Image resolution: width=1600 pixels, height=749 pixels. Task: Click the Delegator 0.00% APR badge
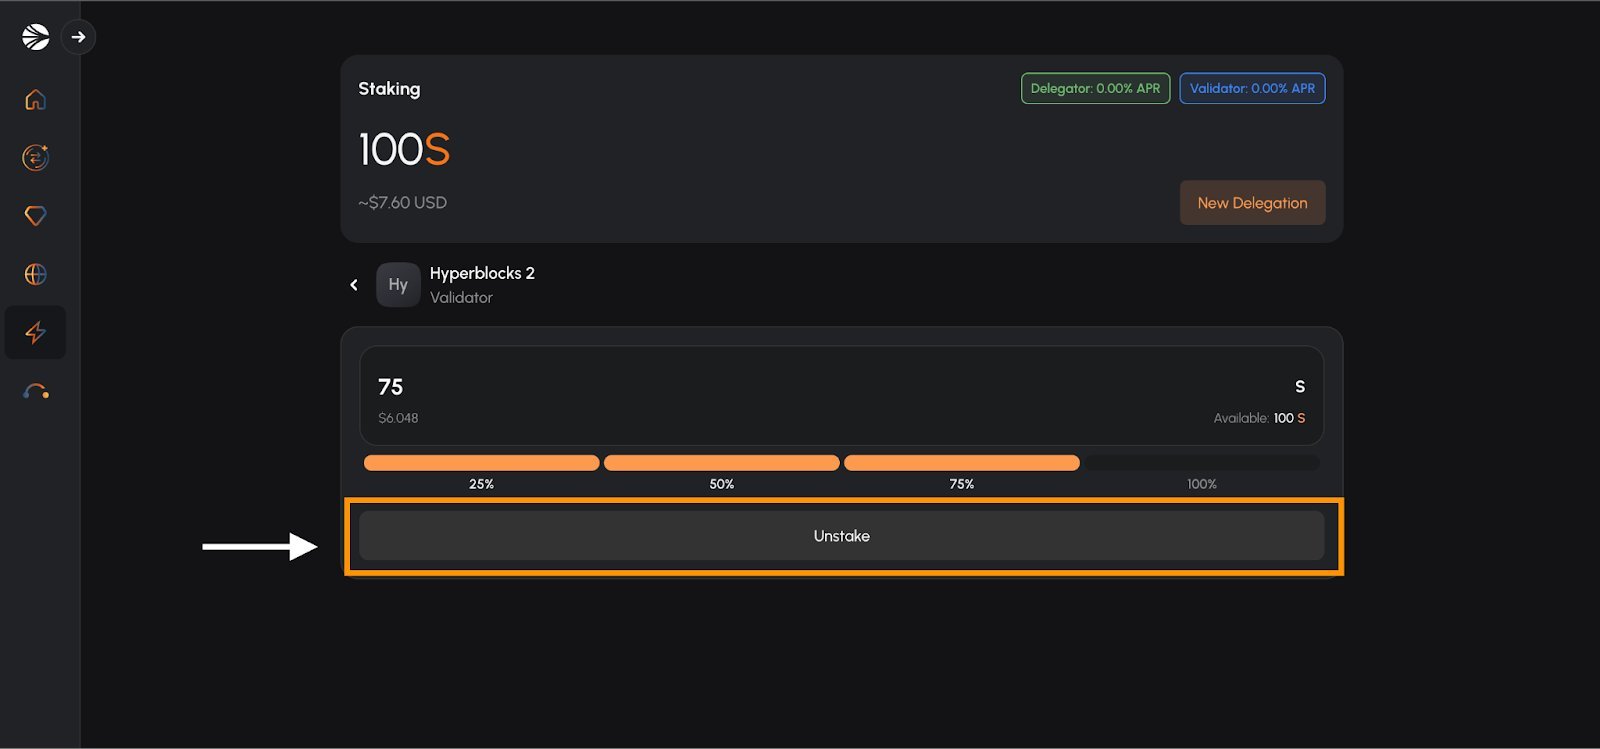tap(1095, 88)
